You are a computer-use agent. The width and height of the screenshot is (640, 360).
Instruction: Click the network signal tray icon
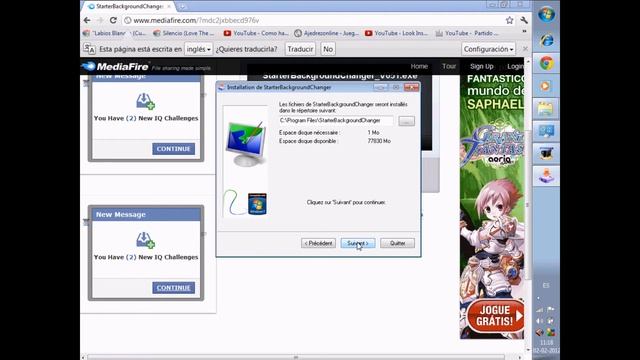pyautogui.click(x=540, y=309)
